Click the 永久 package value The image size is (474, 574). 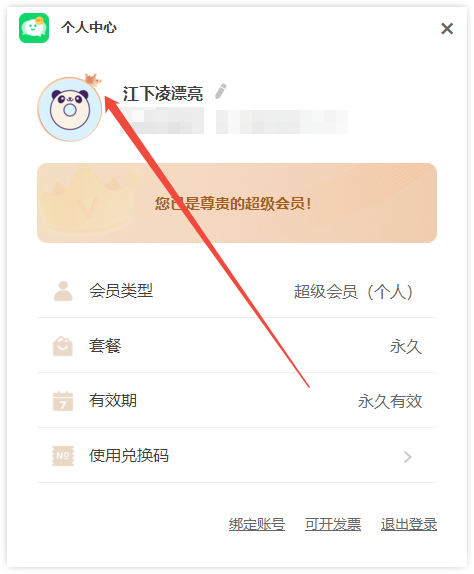click(406, 346)
